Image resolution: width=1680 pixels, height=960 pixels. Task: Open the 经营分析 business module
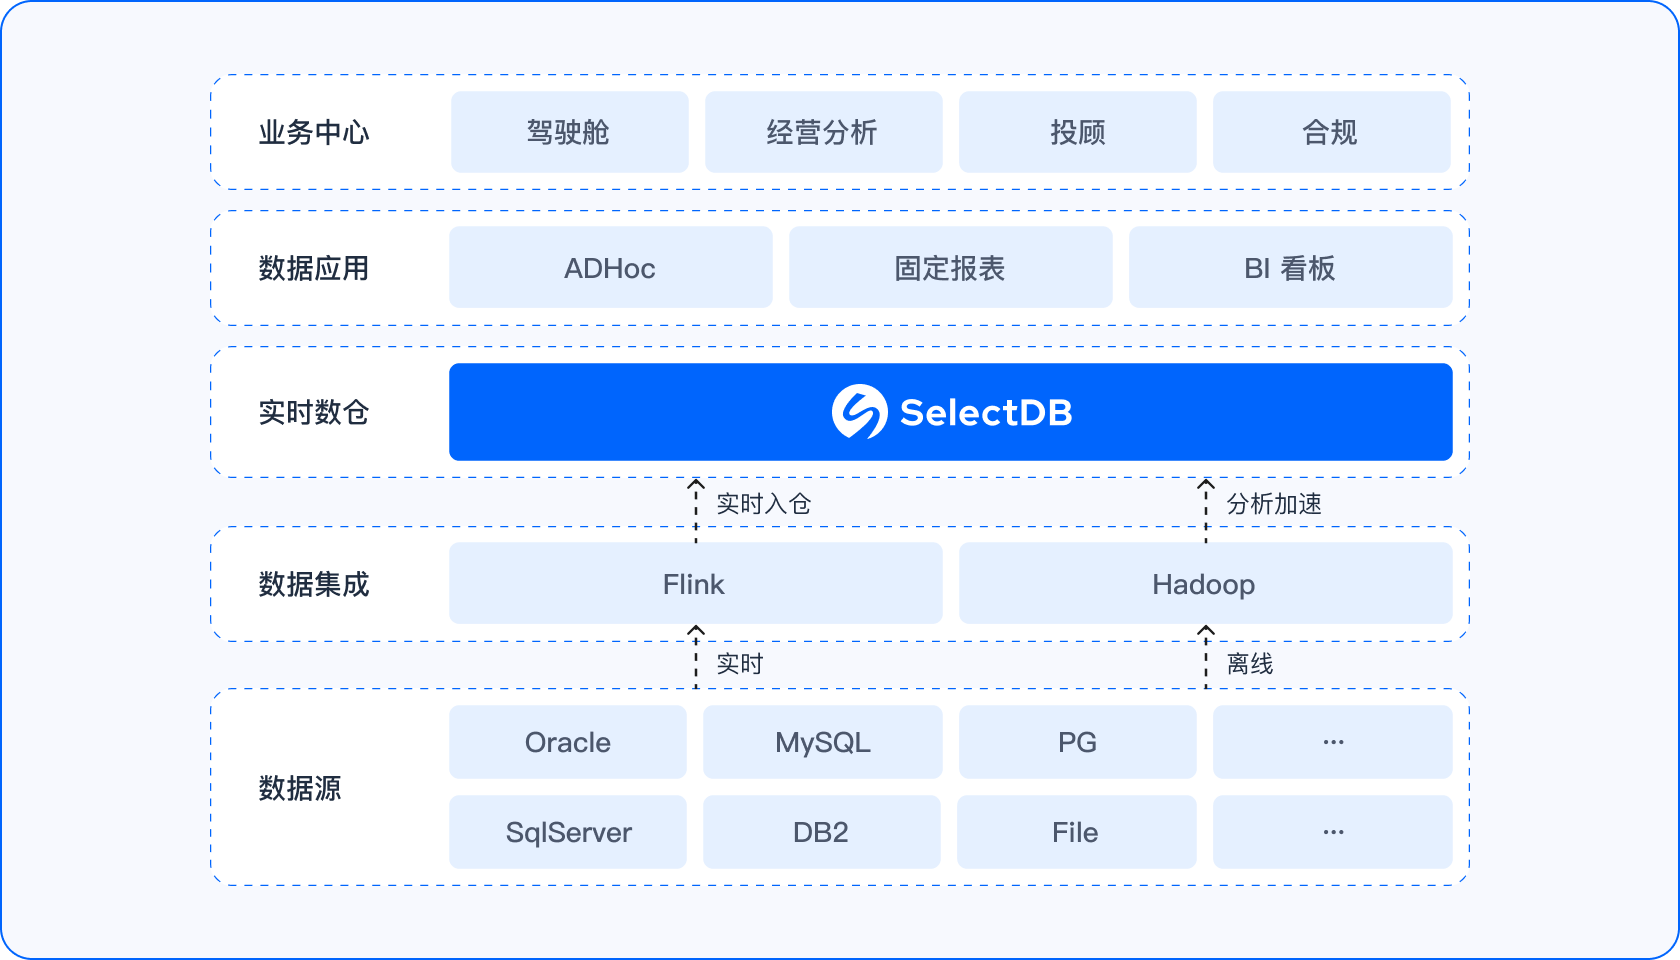(x=823, y=131)
